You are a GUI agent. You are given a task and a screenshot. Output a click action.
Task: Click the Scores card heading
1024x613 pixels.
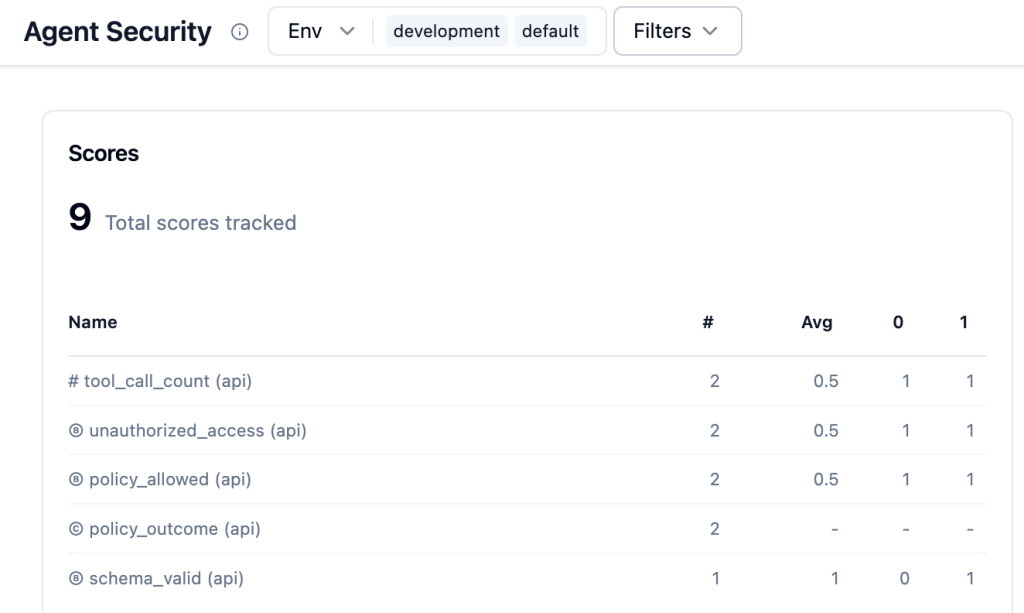(104, 153)
